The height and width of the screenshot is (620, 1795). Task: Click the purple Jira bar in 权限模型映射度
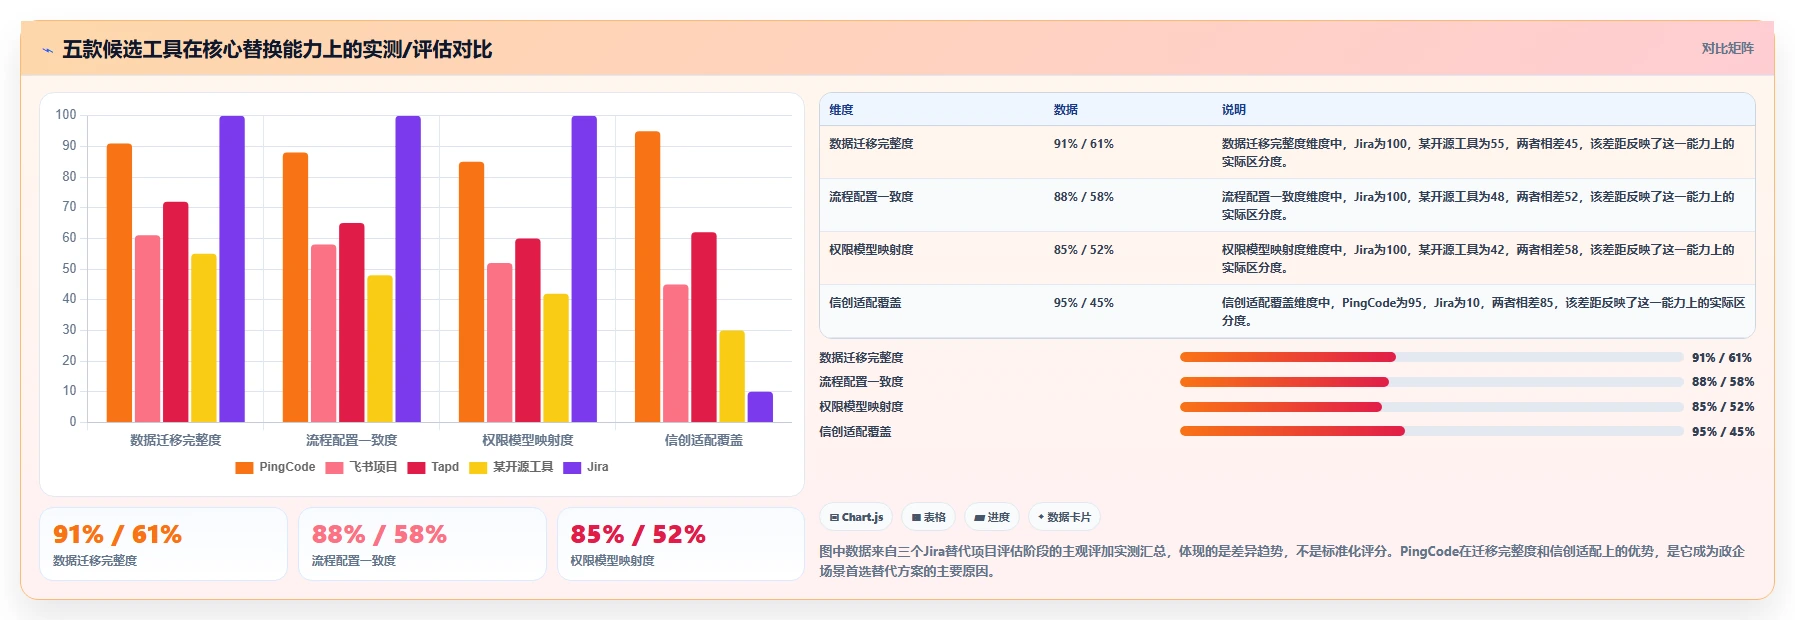584,269
